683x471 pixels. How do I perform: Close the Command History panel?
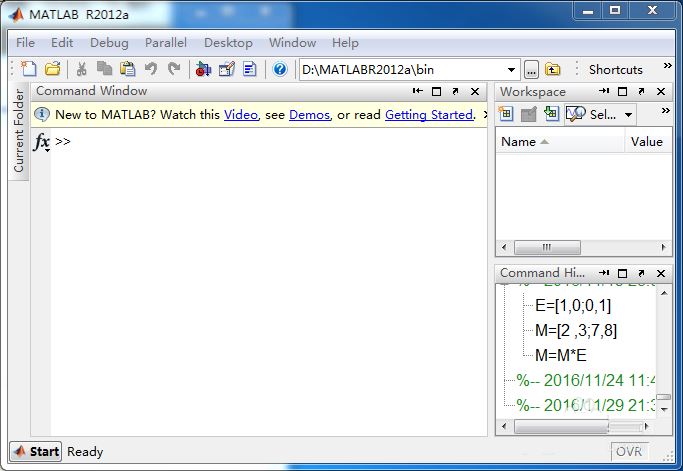point(661,273)
